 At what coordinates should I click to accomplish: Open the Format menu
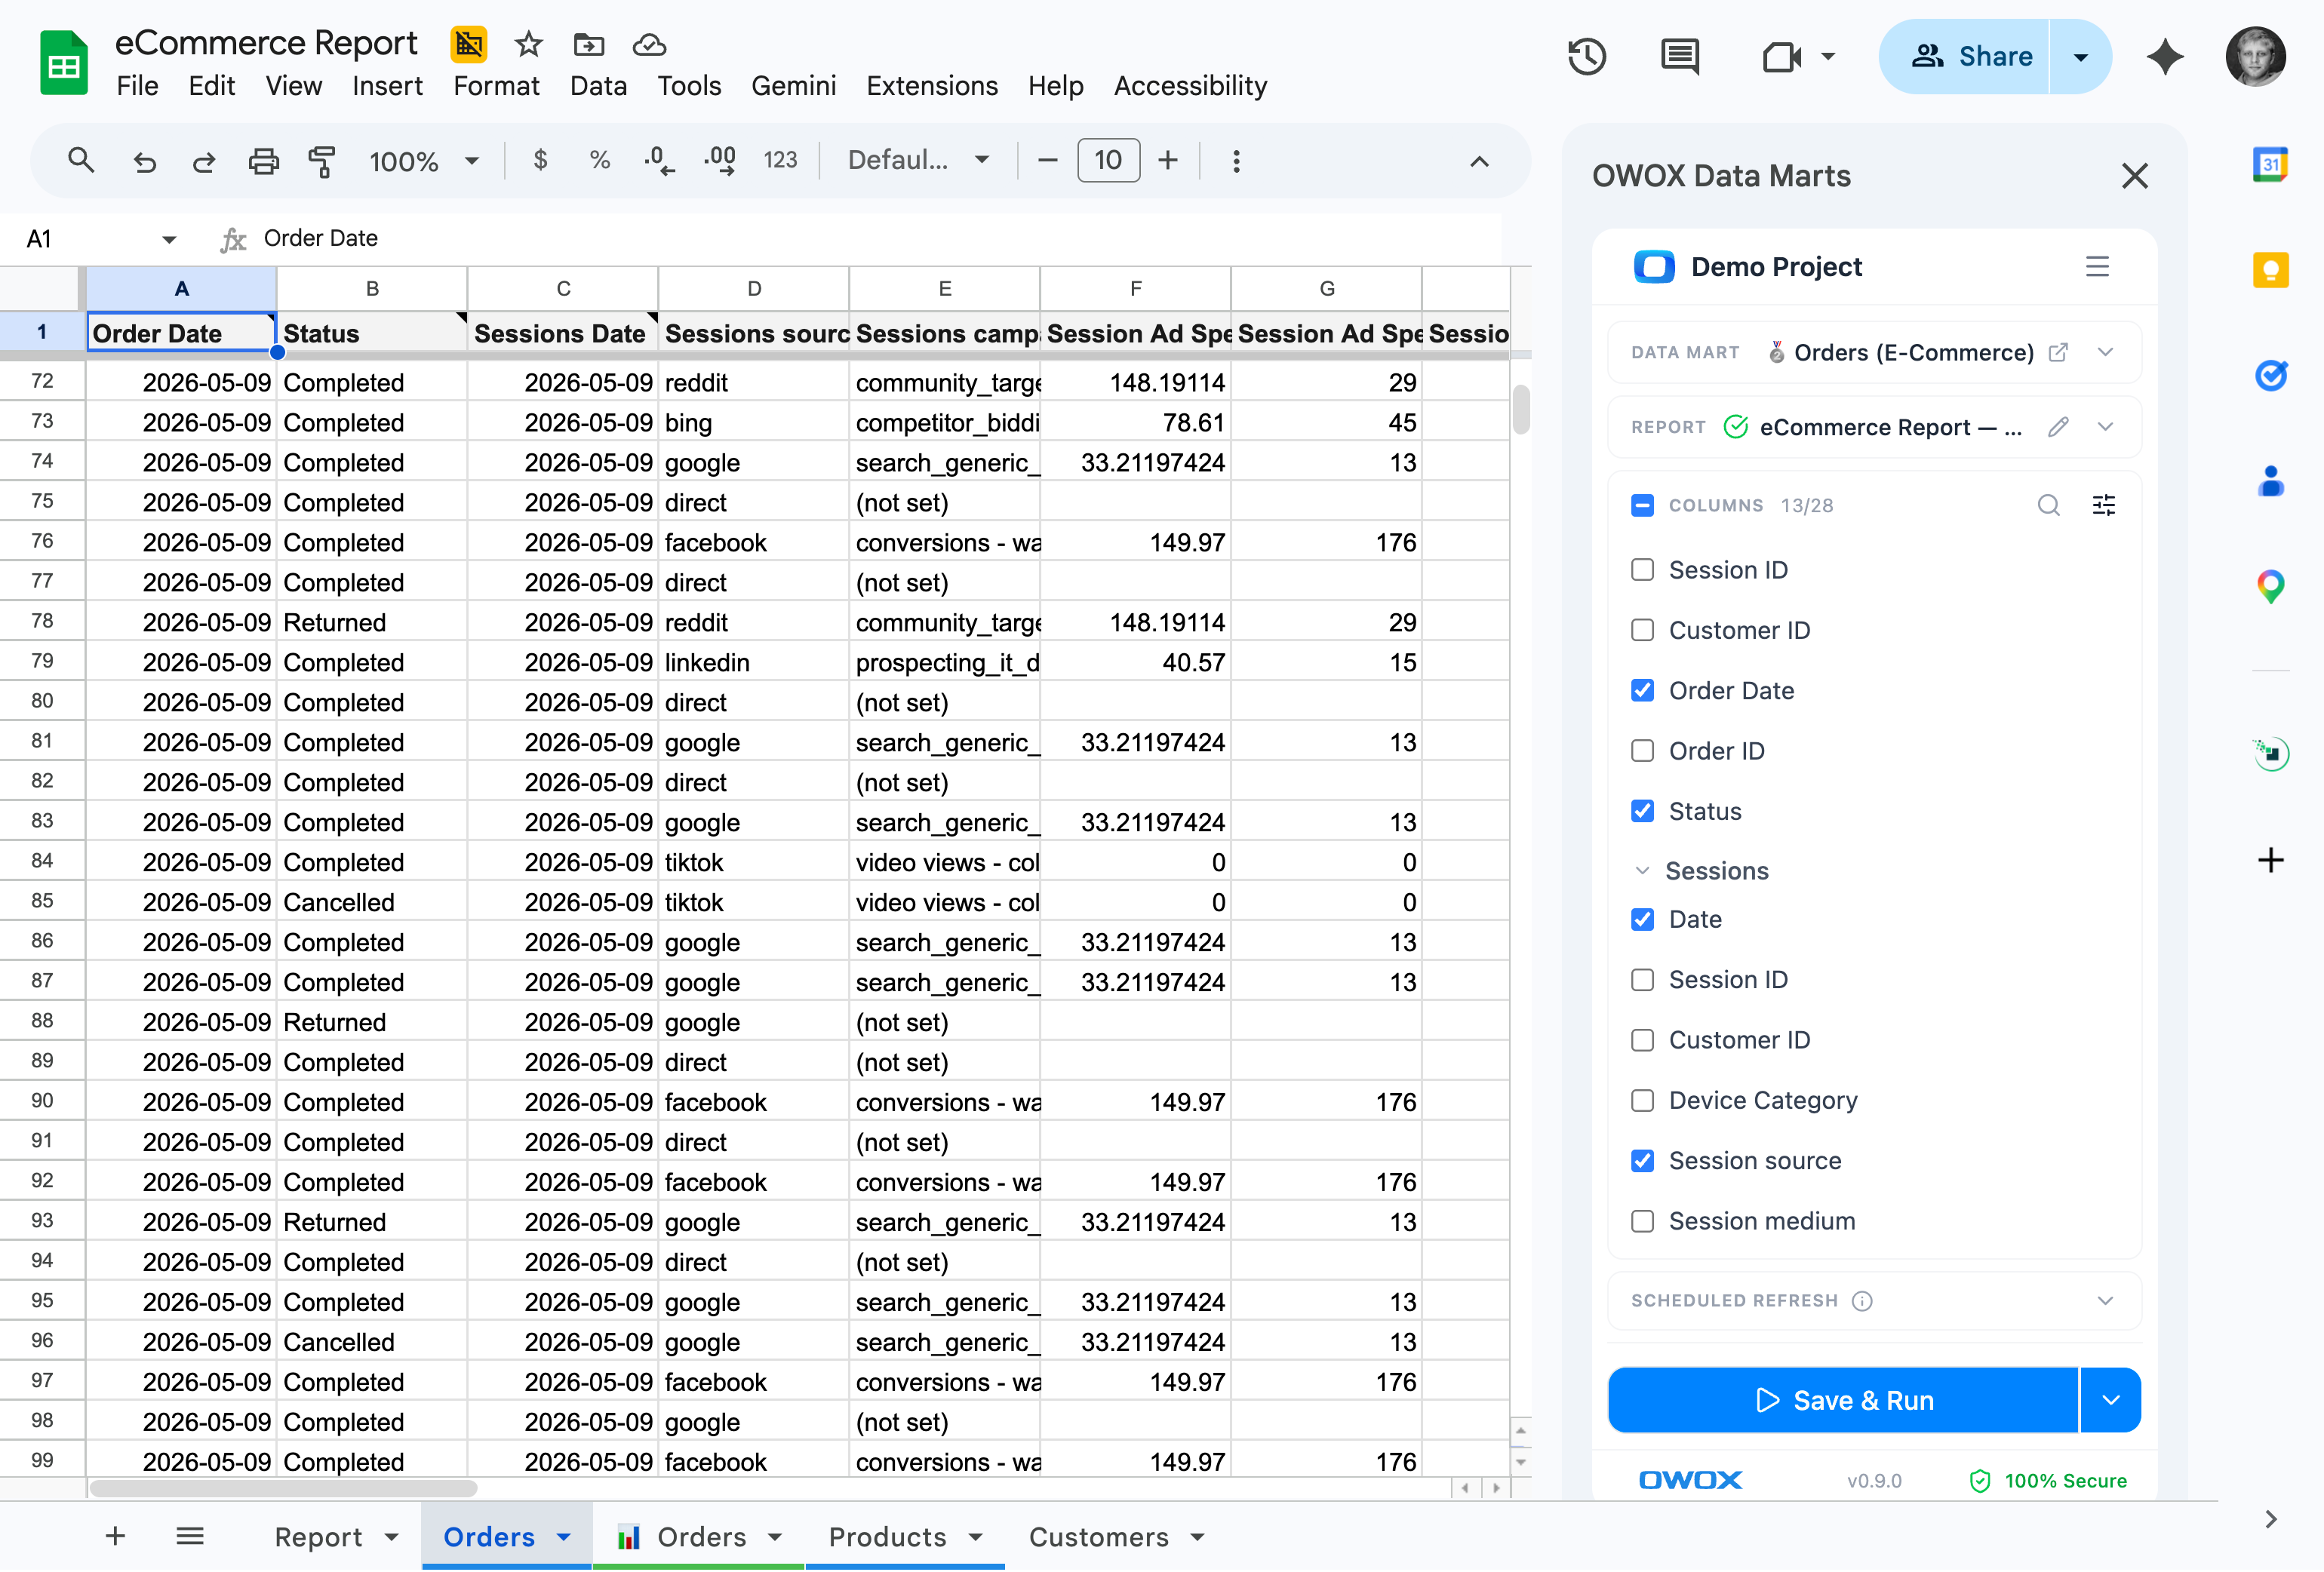click(x=496, y=86)
